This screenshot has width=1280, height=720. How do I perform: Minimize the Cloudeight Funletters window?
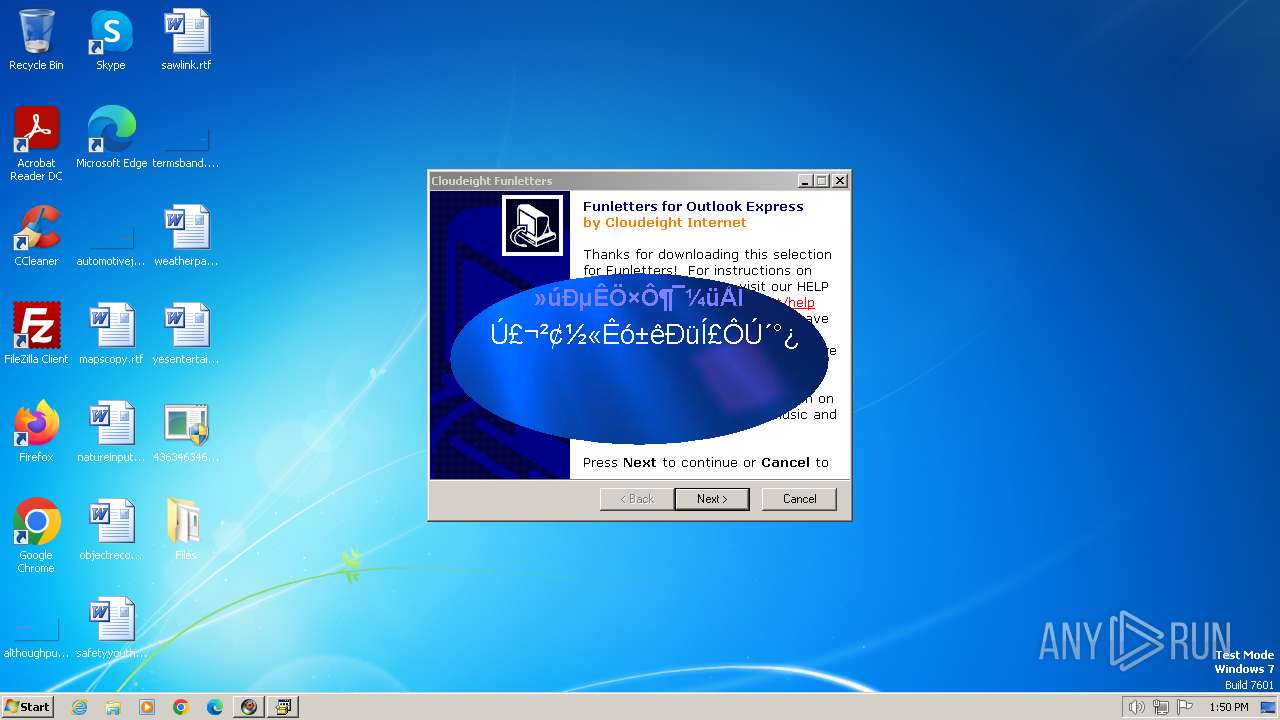click(805, 181)
